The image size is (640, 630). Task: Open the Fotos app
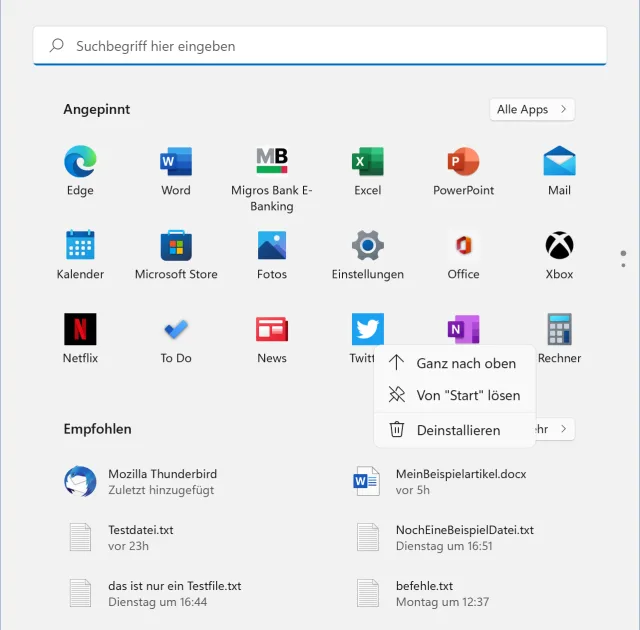(x=272, y=255)
